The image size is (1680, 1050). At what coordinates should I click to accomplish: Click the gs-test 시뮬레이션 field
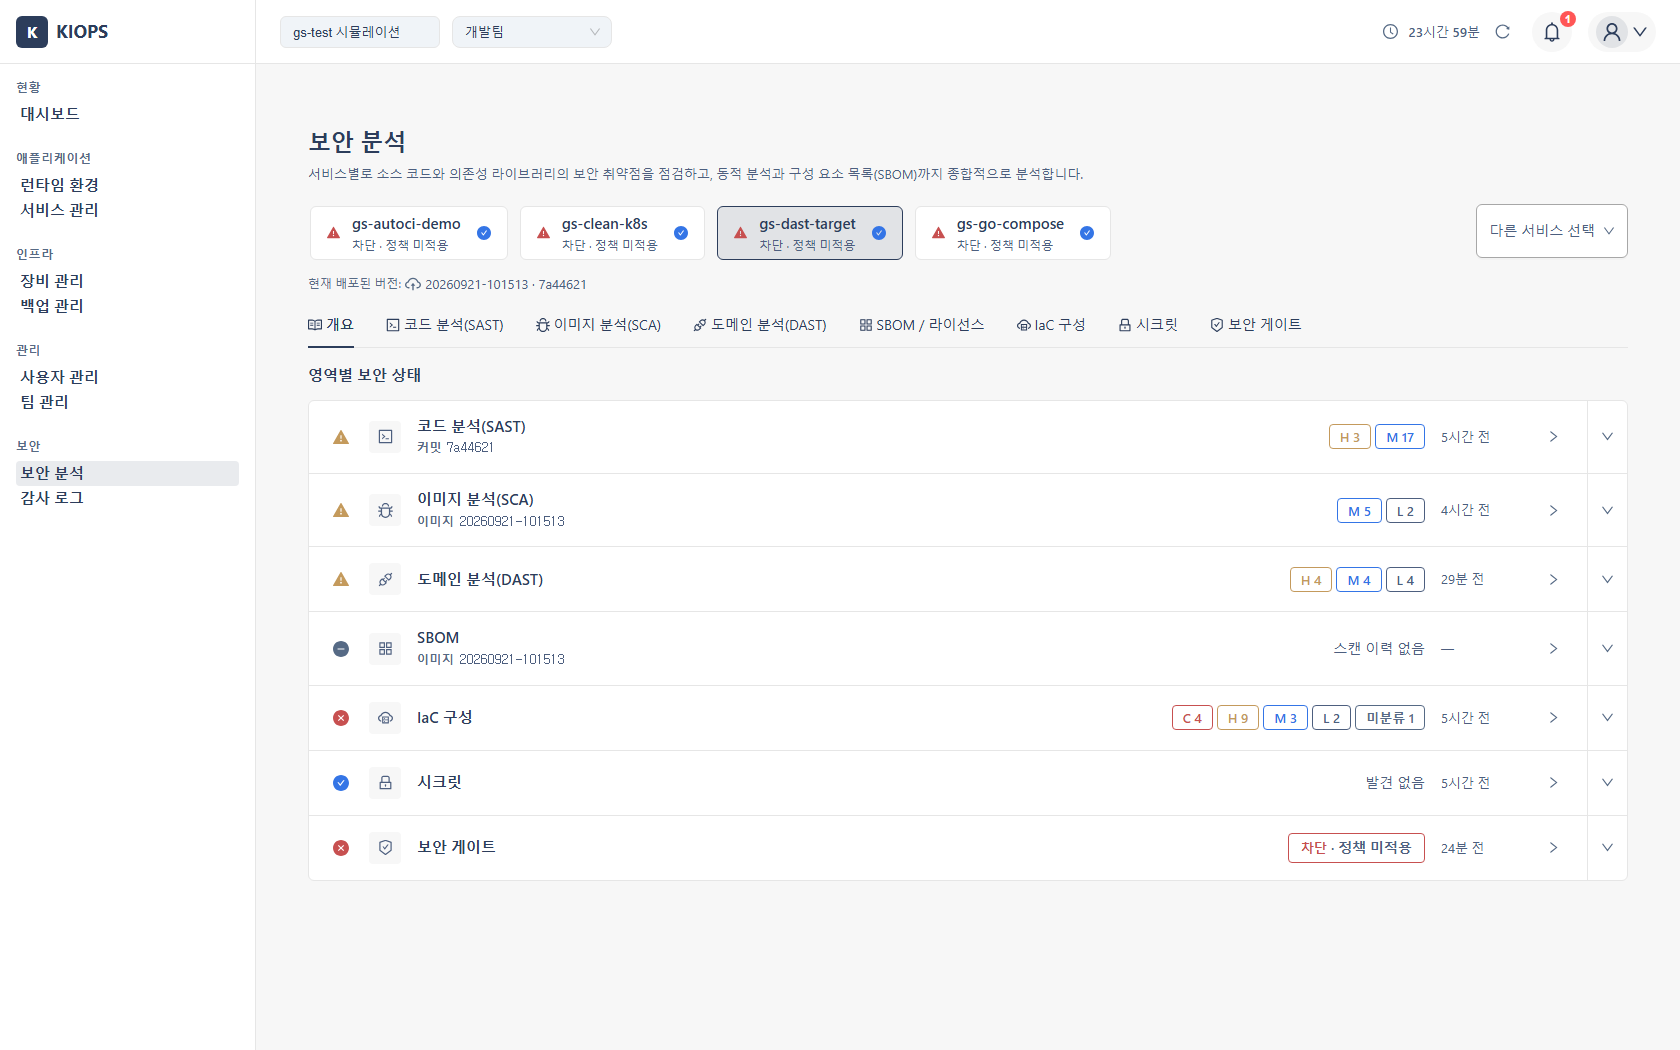click(360, 32)
